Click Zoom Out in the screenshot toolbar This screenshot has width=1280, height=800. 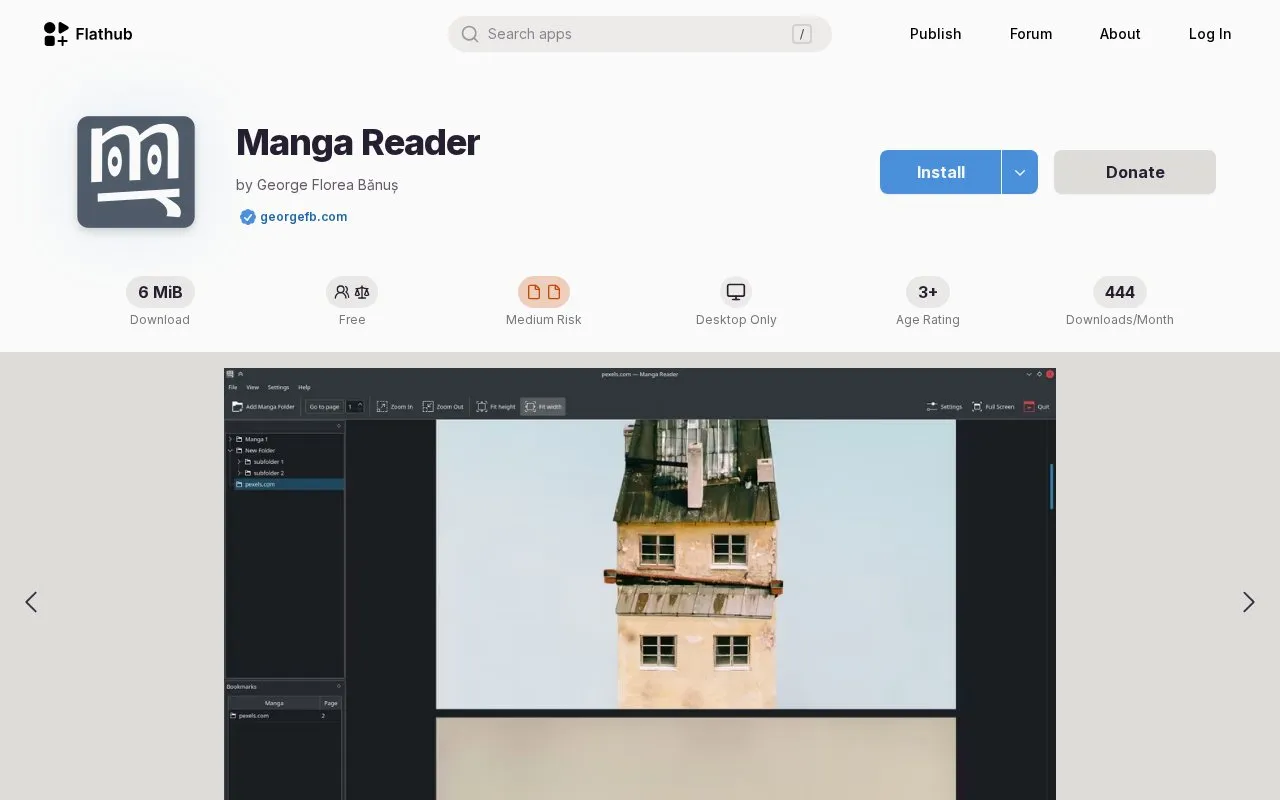tap(443, 407)
